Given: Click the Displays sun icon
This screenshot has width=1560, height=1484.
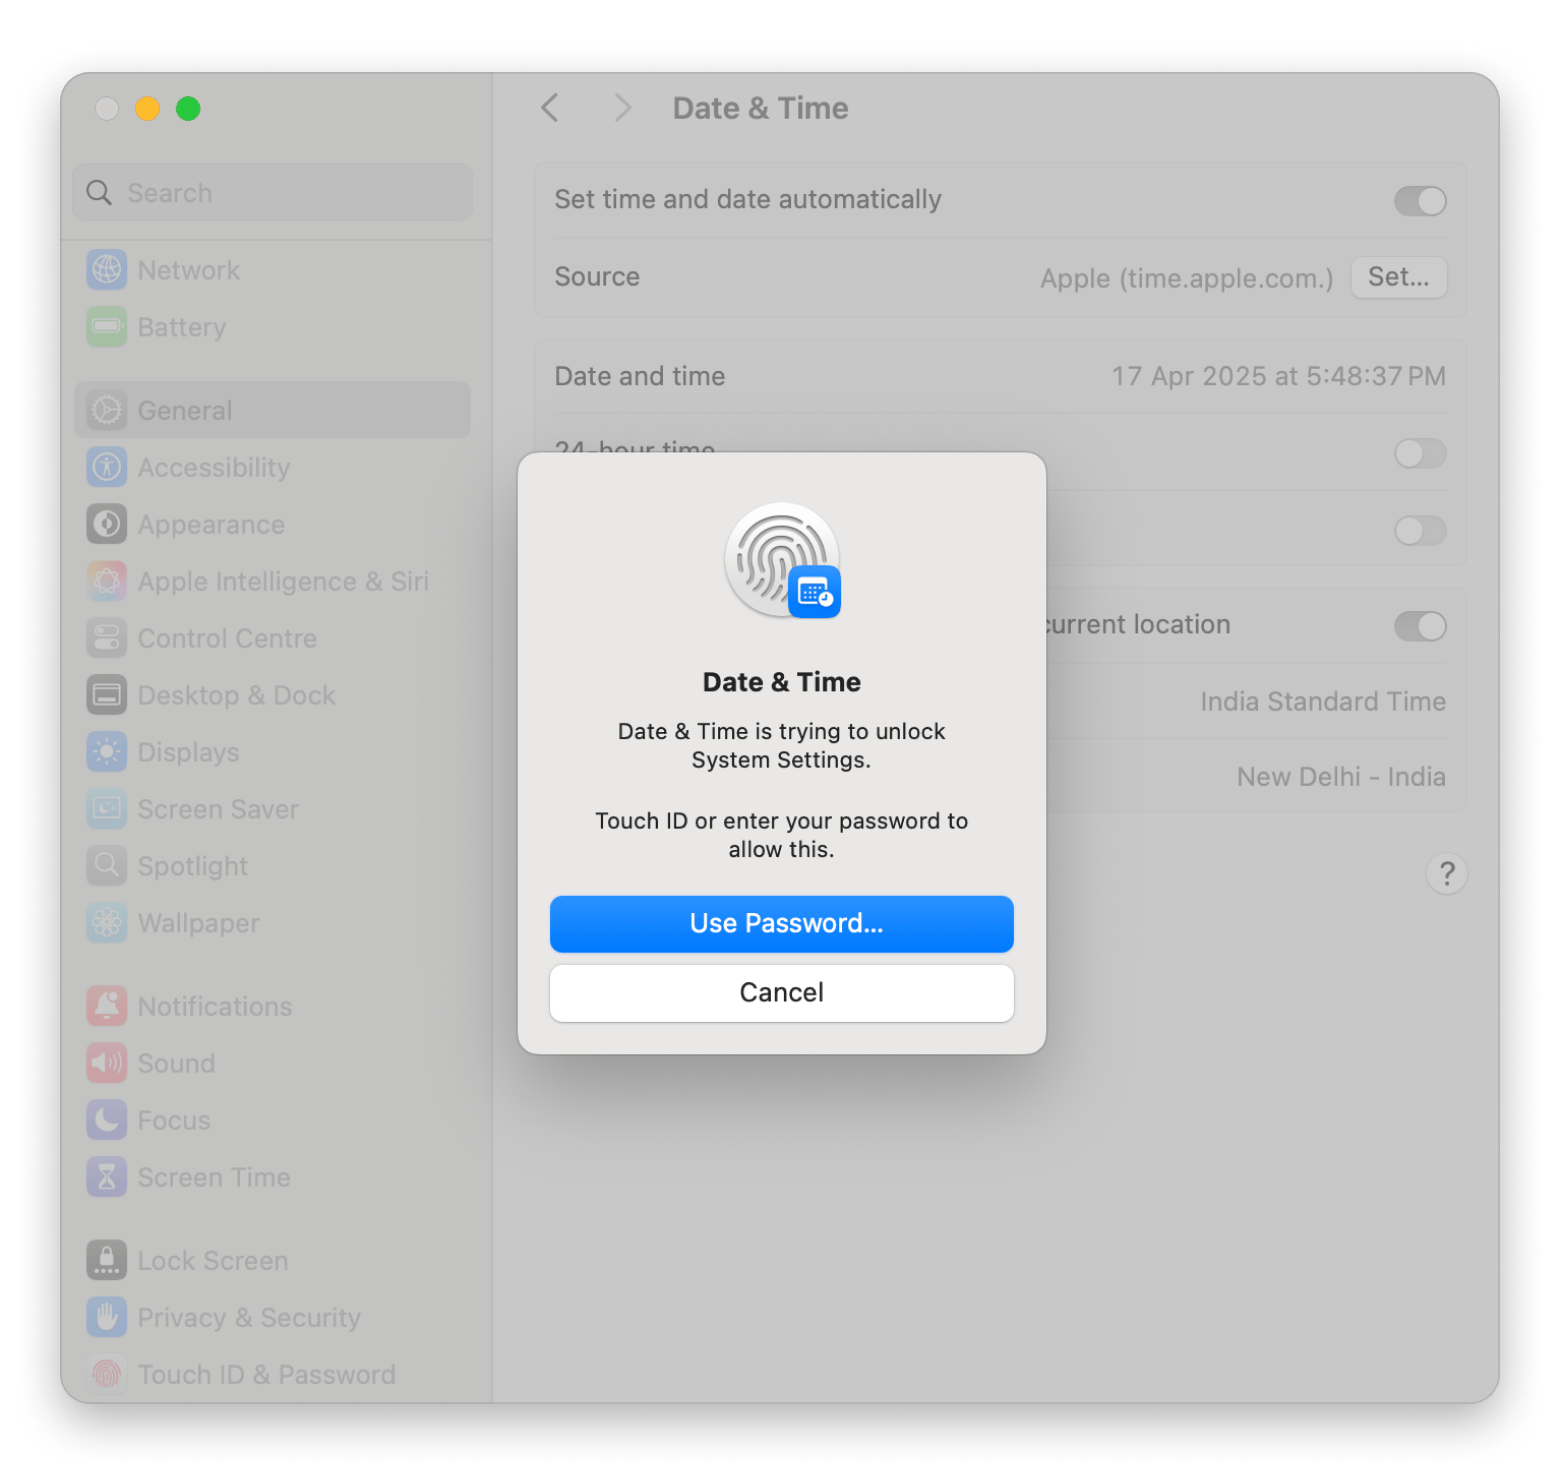Looking at the screenshot, I should pyautogui.click(x=106, y=752).
